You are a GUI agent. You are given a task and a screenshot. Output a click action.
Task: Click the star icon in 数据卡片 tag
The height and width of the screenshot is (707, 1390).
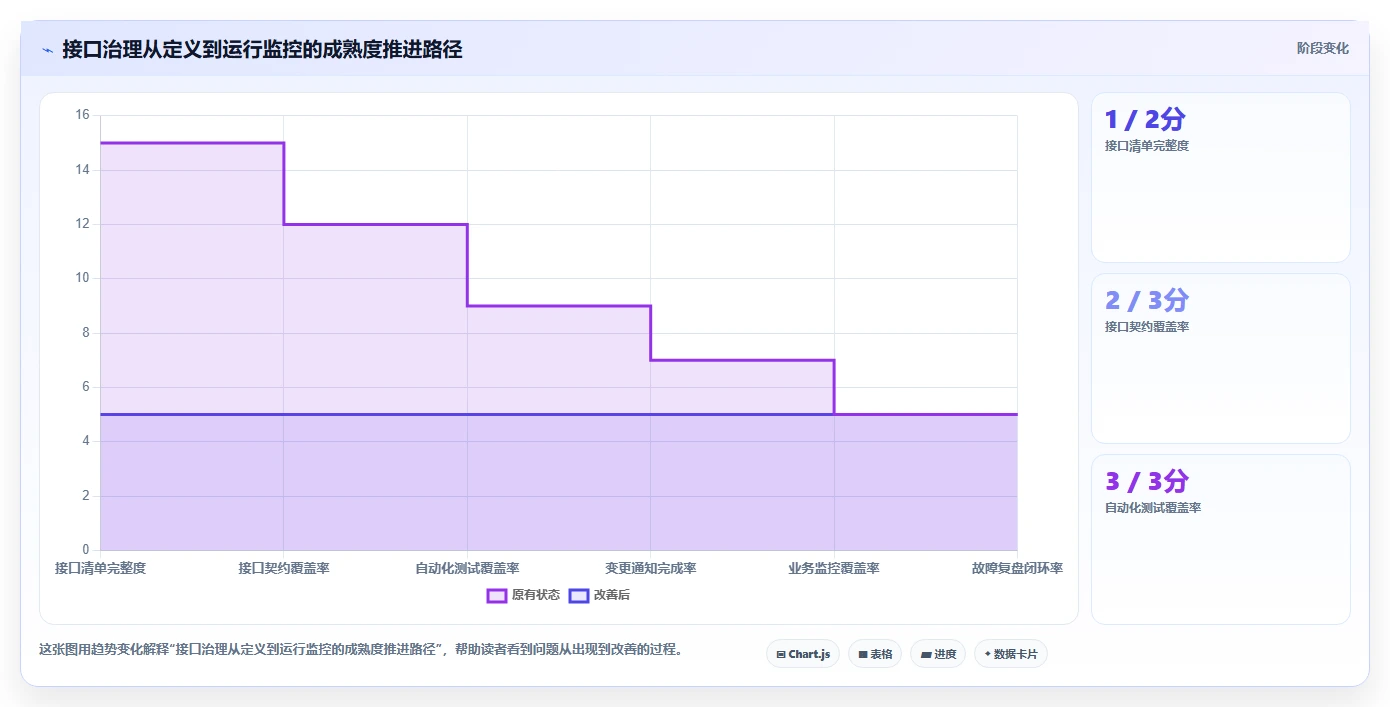(988, 654)
